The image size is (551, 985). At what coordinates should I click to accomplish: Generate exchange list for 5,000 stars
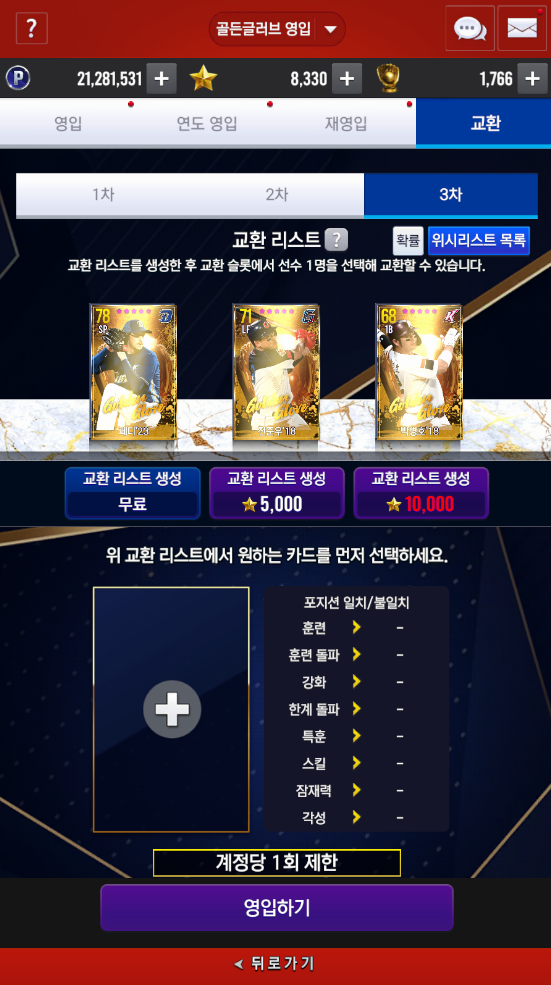[x=276, y=493]
